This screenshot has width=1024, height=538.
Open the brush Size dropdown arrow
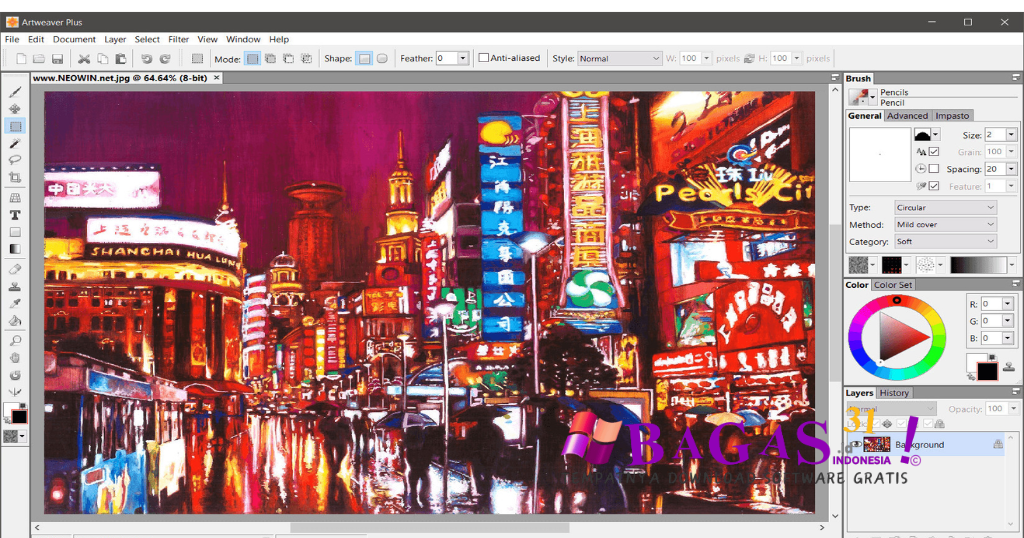tap(1011, 134)
